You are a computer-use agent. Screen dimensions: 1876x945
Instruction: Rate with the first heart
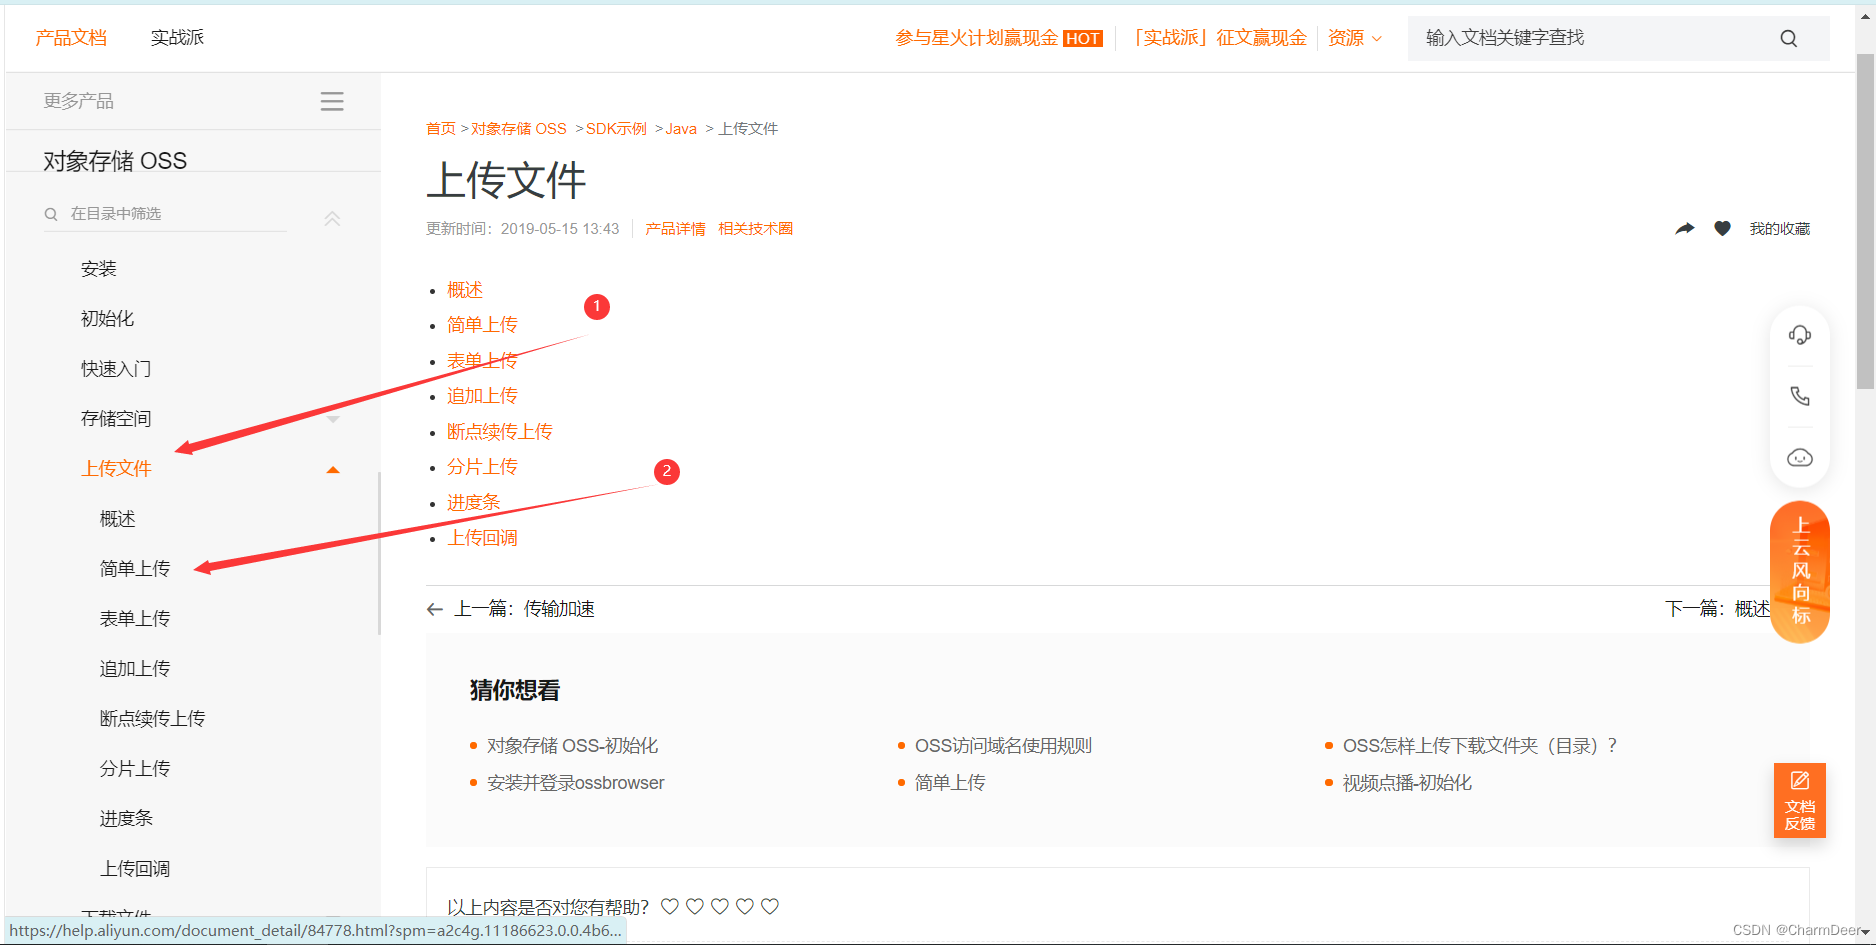[x=670, y=906]
